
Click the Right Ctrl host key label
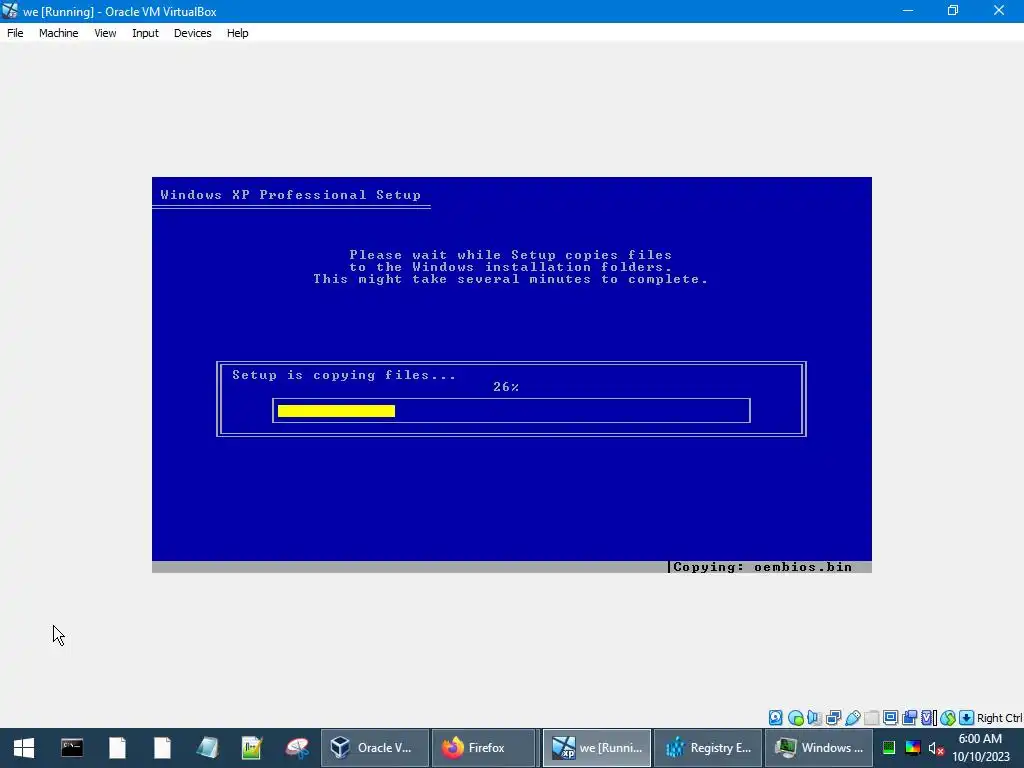1000,718
